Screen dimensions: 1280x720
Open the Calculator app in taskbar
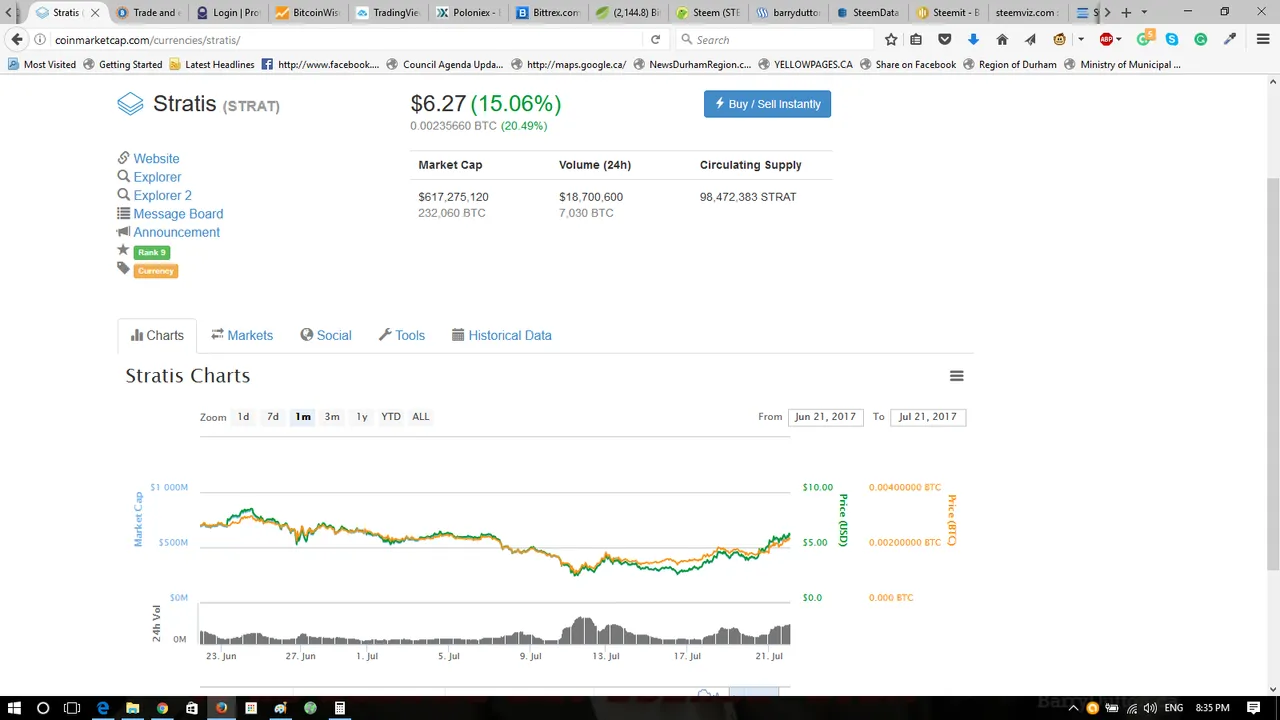coord(340,708)
